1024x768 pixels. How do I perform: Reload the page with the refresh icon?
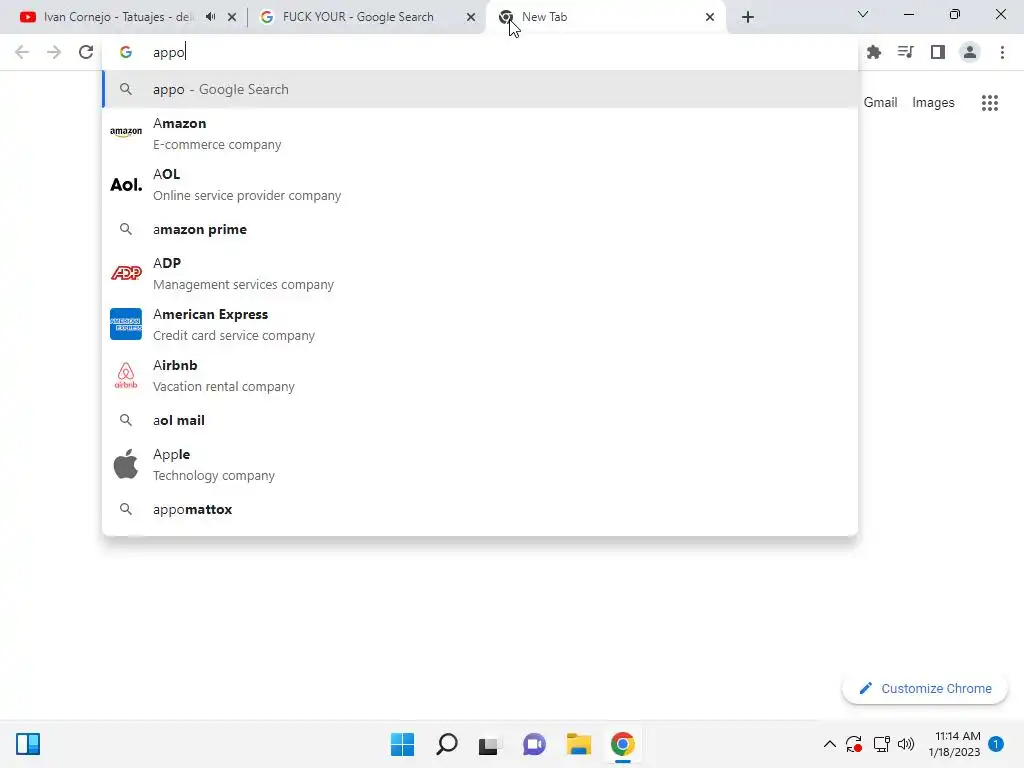pyautogui.click(x=86, y=52)
